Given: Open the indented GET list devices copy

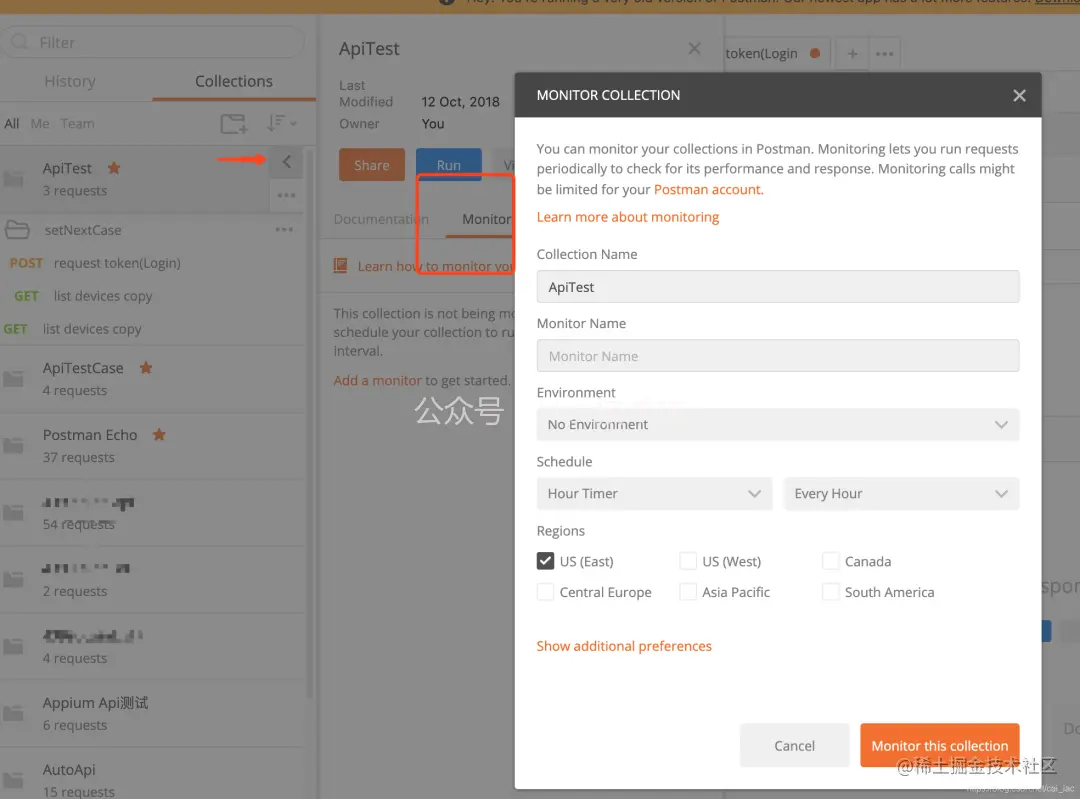Looking at the screenshot, I should (x=83, y=296).
